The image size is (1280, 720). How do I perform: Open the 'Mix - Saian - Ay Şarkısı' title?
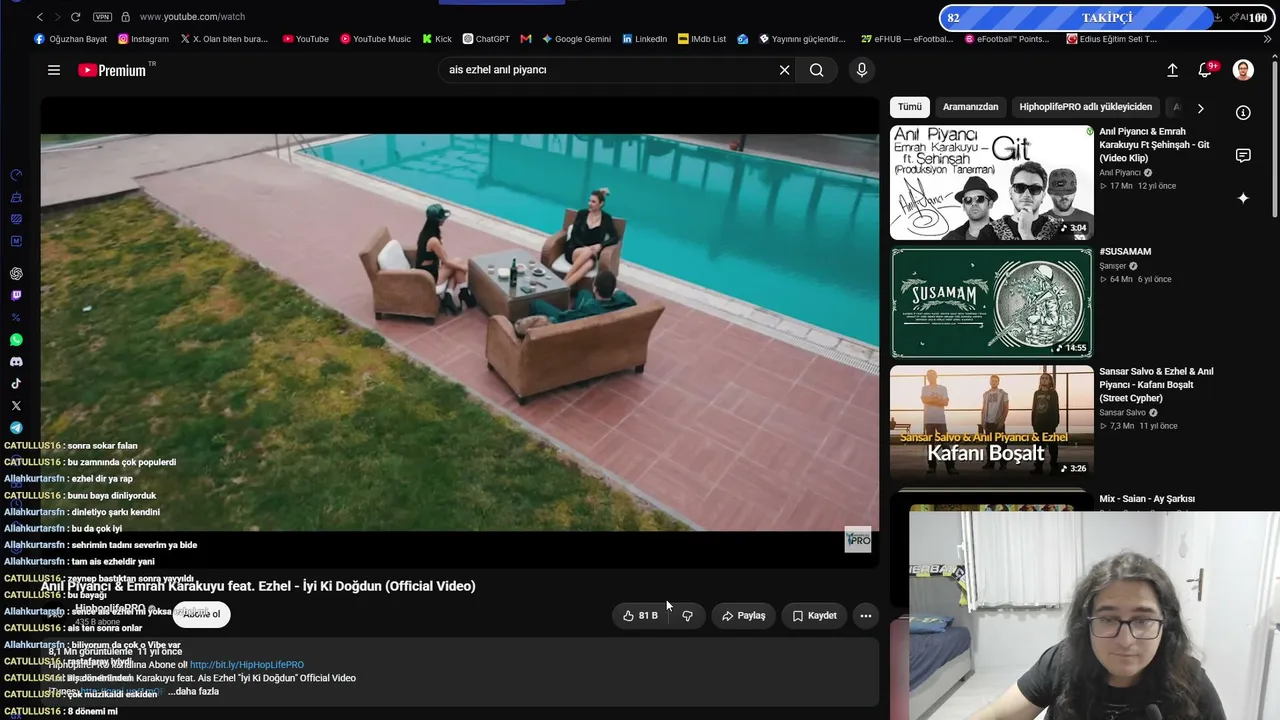point(1147,499)
